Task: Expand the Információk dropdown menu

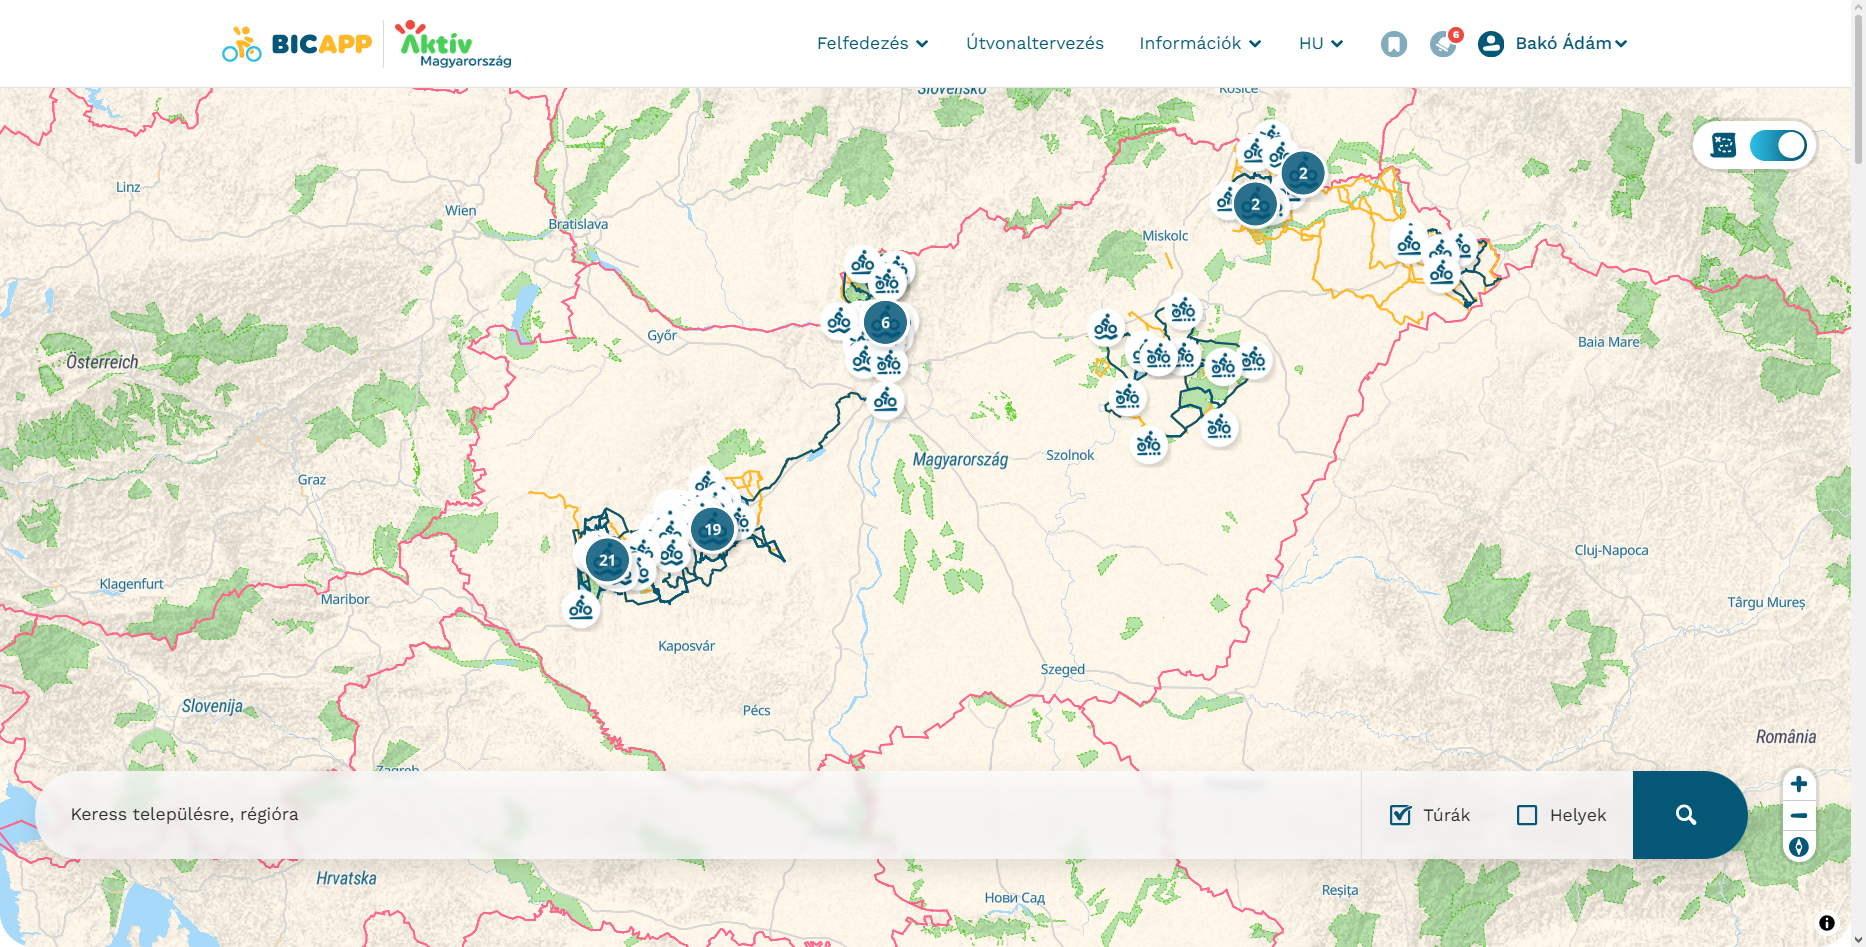Action: point(1199,44)
